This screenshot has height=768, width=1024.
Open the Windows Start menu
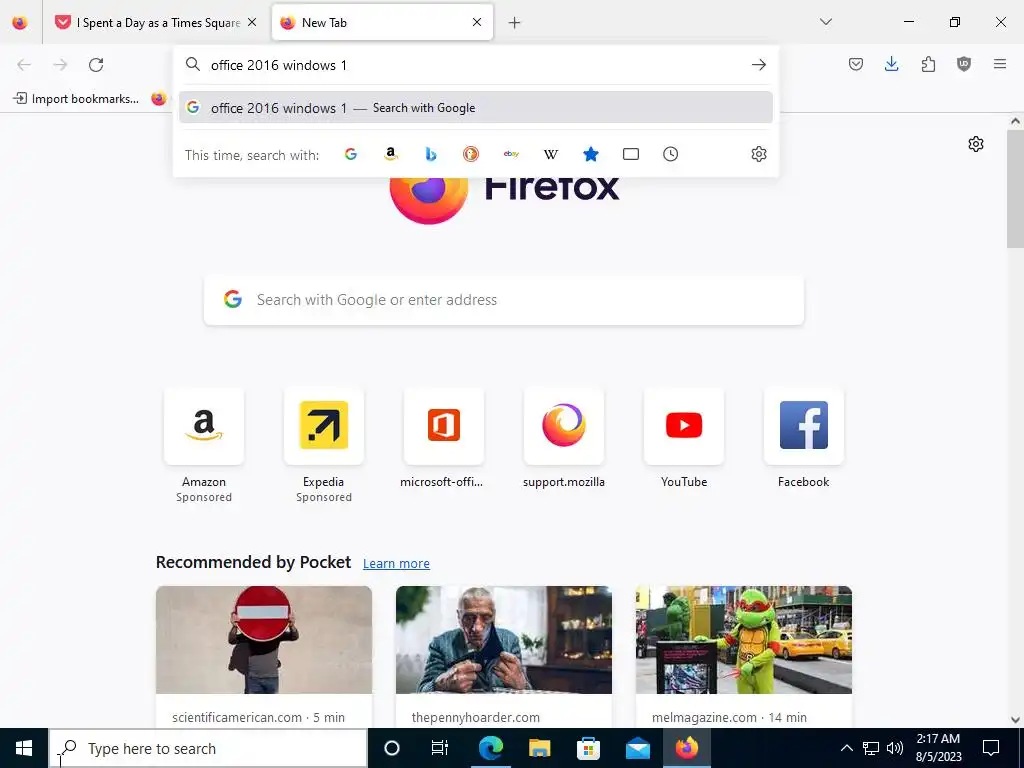coord(24,748)
